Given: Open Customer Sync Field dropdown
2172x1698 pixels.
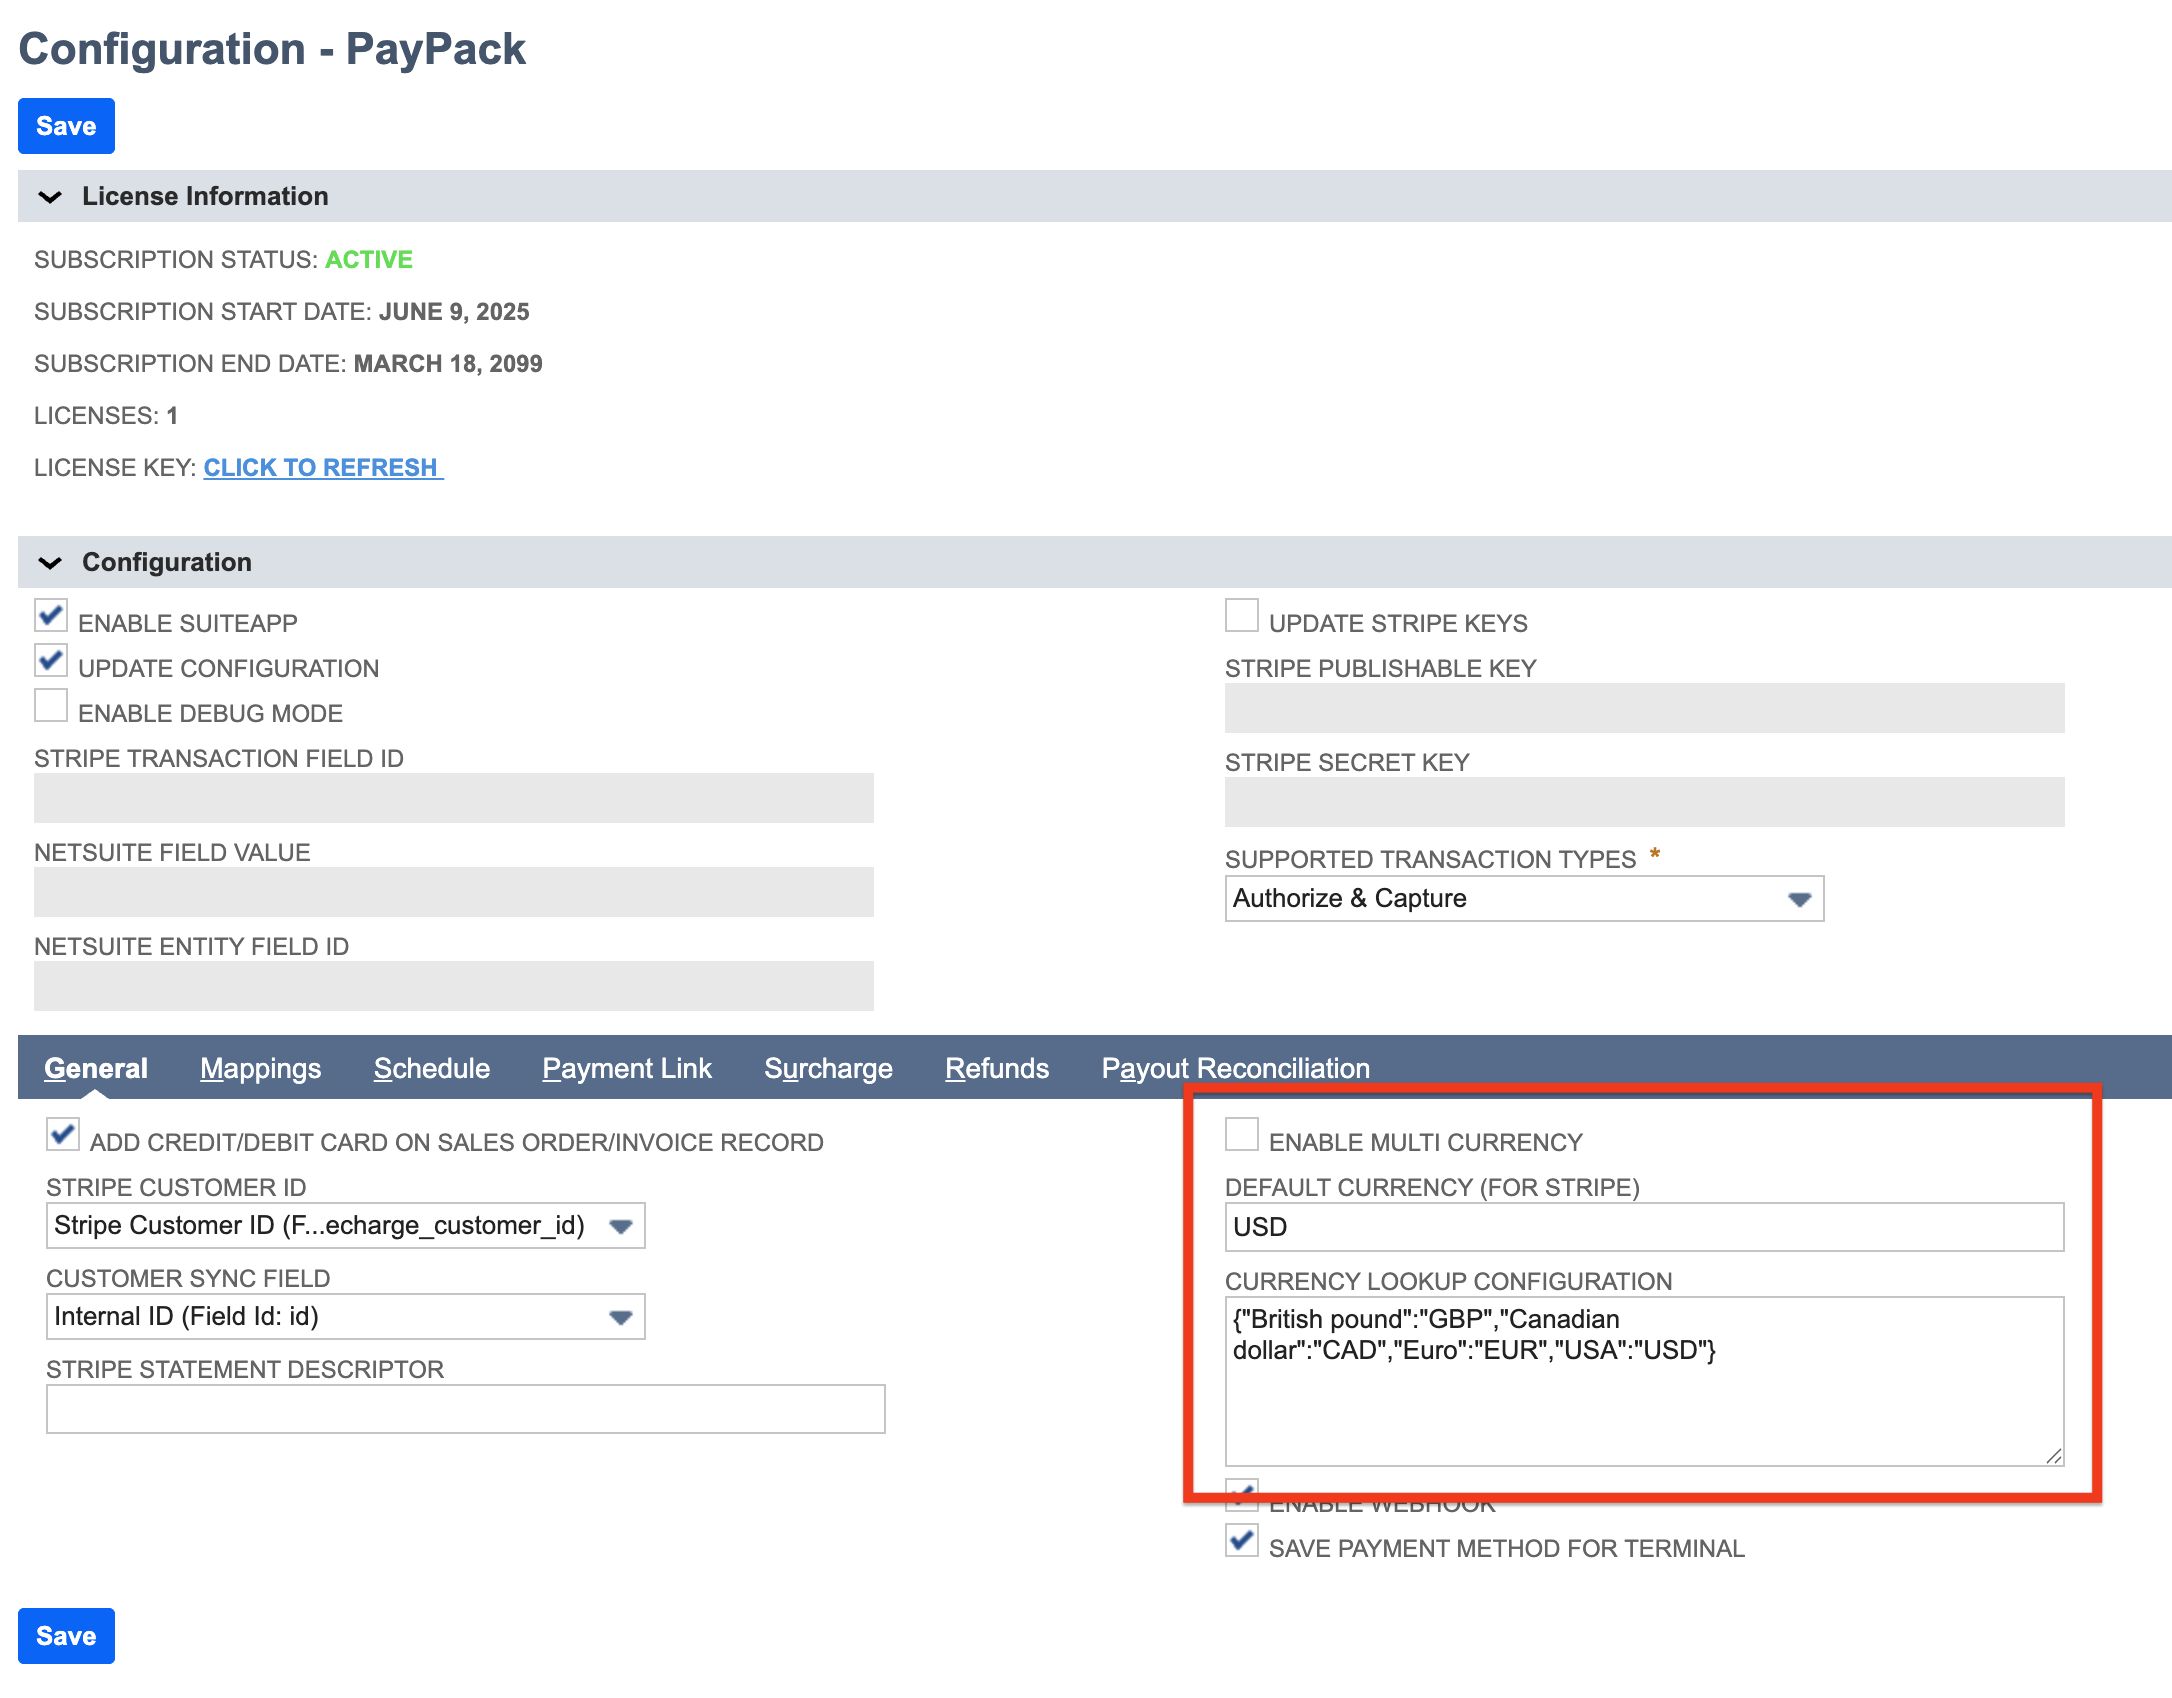Looking at the screenshot, I should pyautogui.click(x=346, y=1317).
